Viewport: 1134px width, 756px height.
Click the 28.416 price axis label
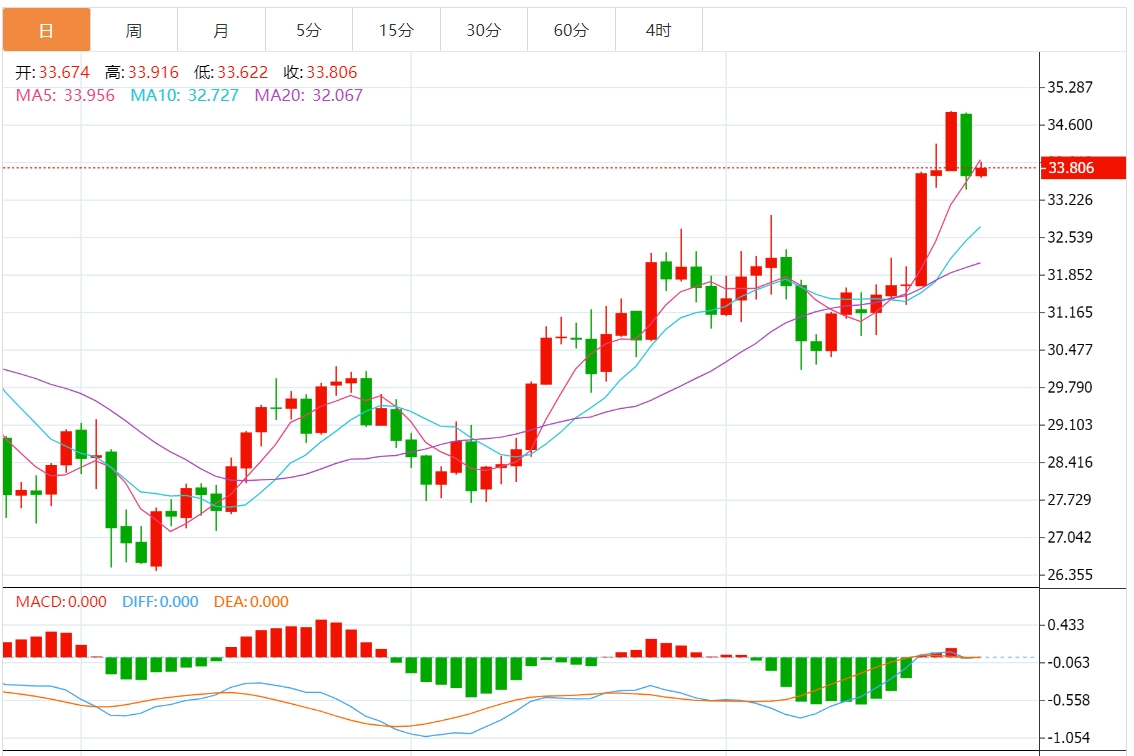pyautogui.click(x=1070, y=462)
